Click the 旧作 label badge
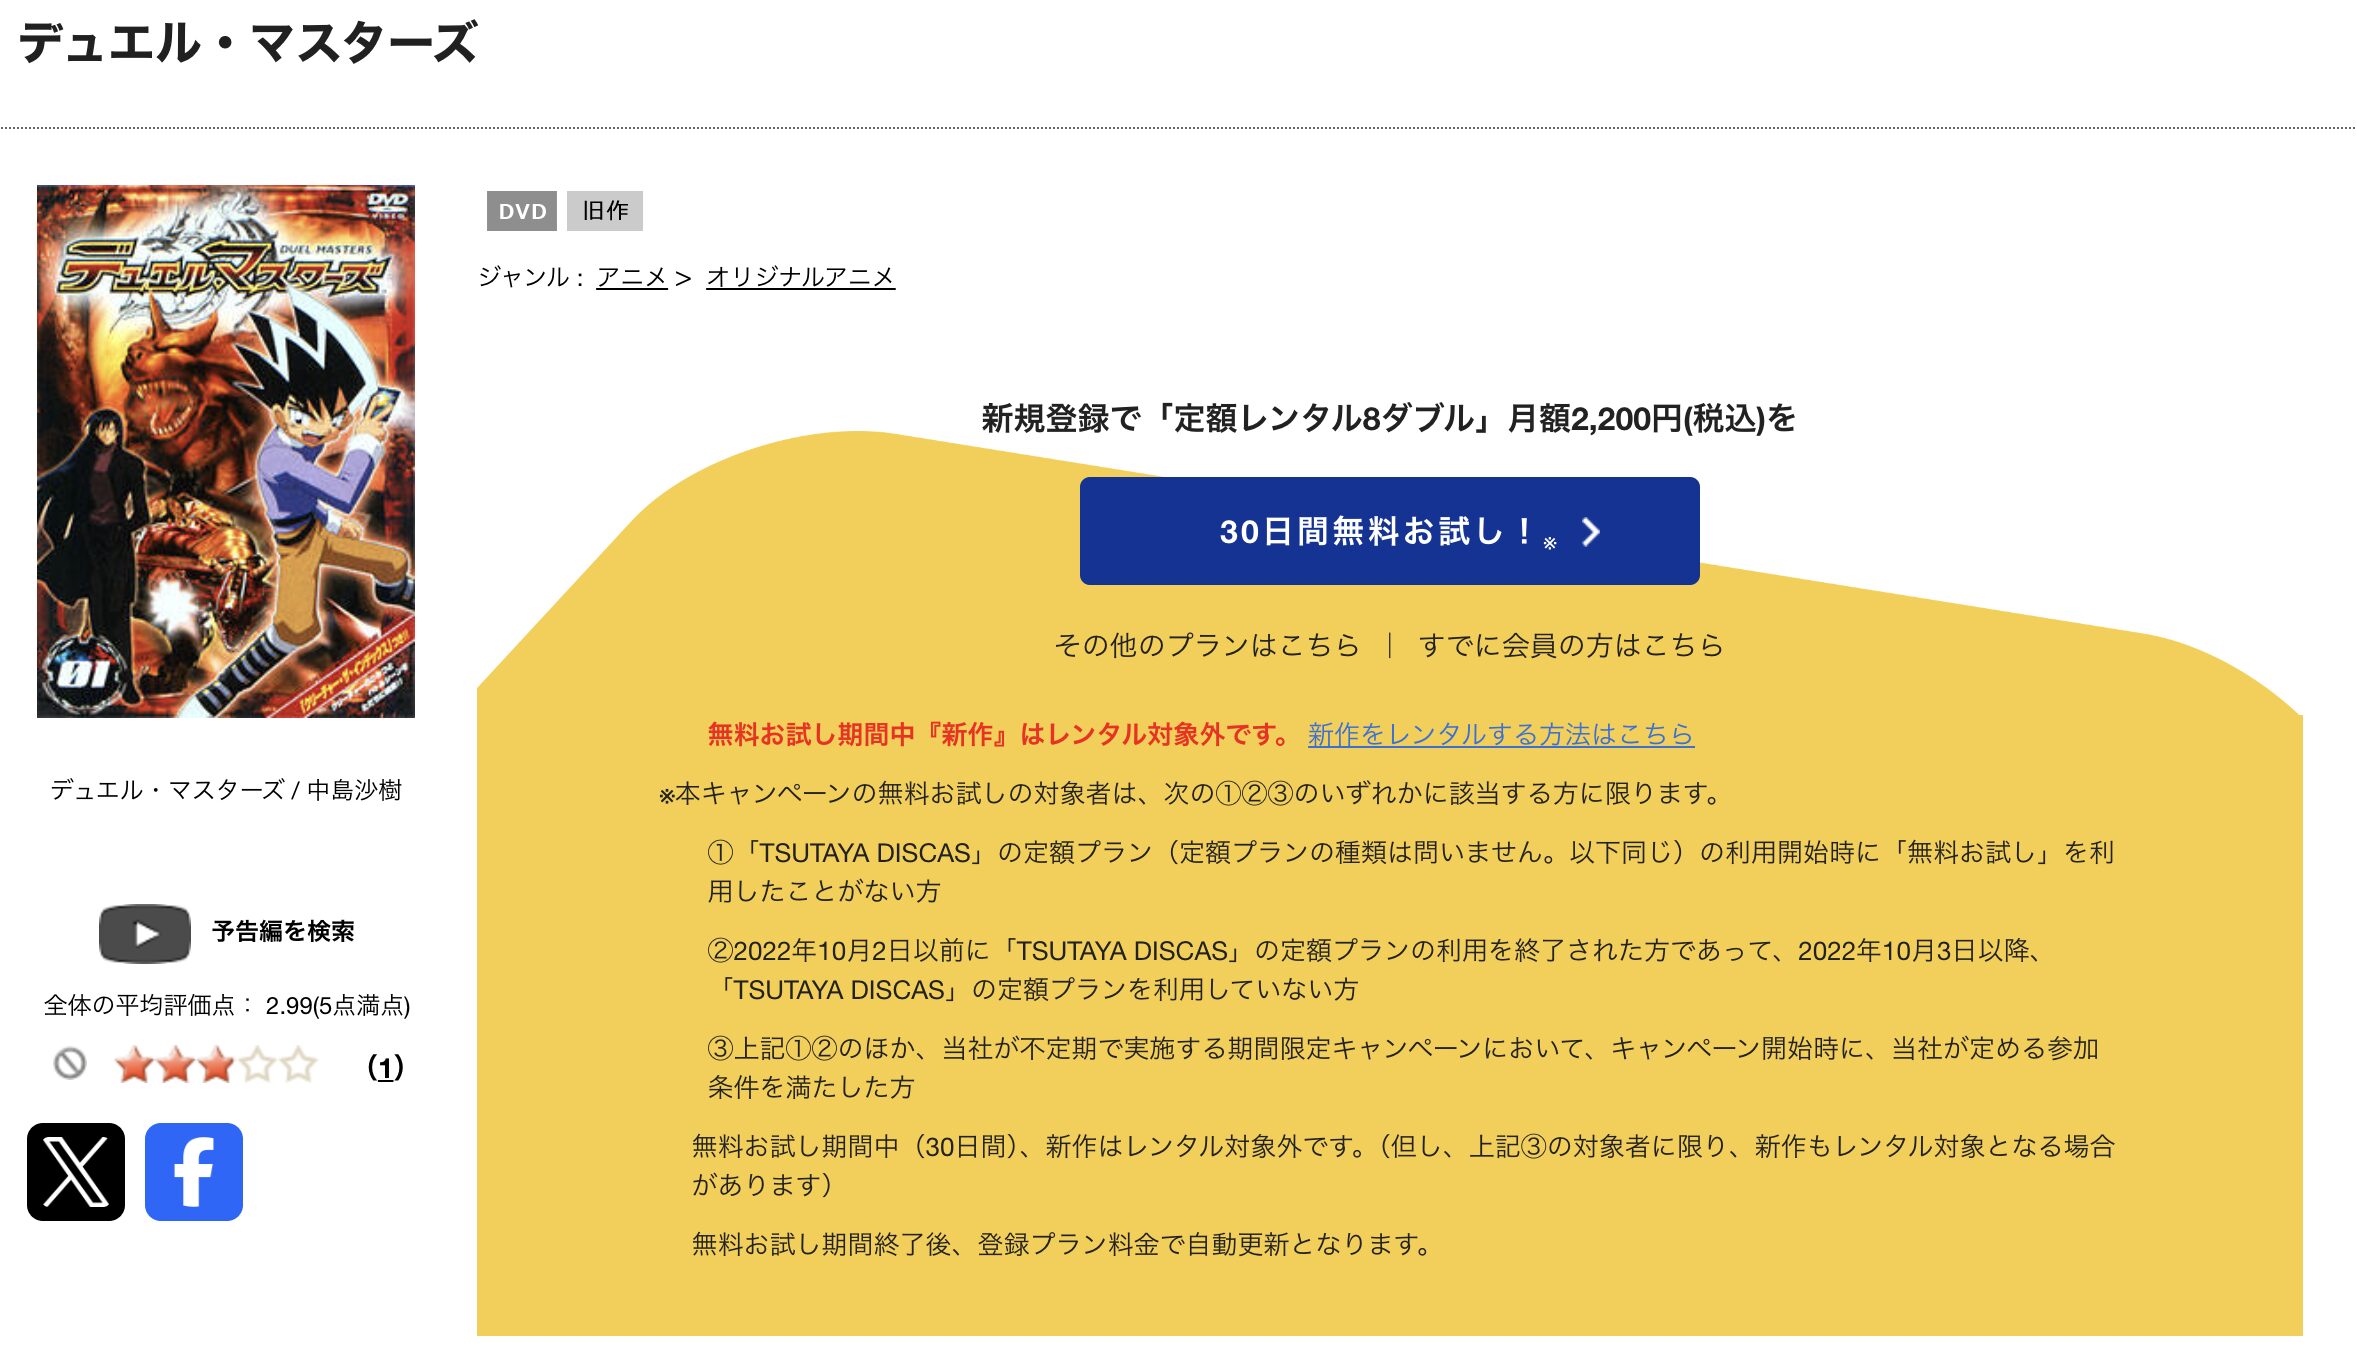This screenshot has width=2356, height=1356. [x=605, y=211]
